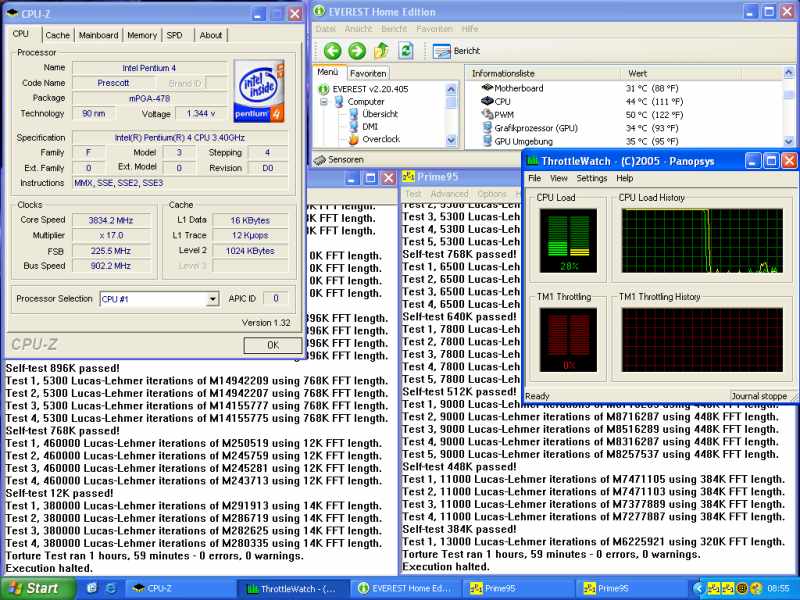Click the EVEREST v2.20.405 root info icon
Viewport: 800px width, 600px height.
coord(323,89)
